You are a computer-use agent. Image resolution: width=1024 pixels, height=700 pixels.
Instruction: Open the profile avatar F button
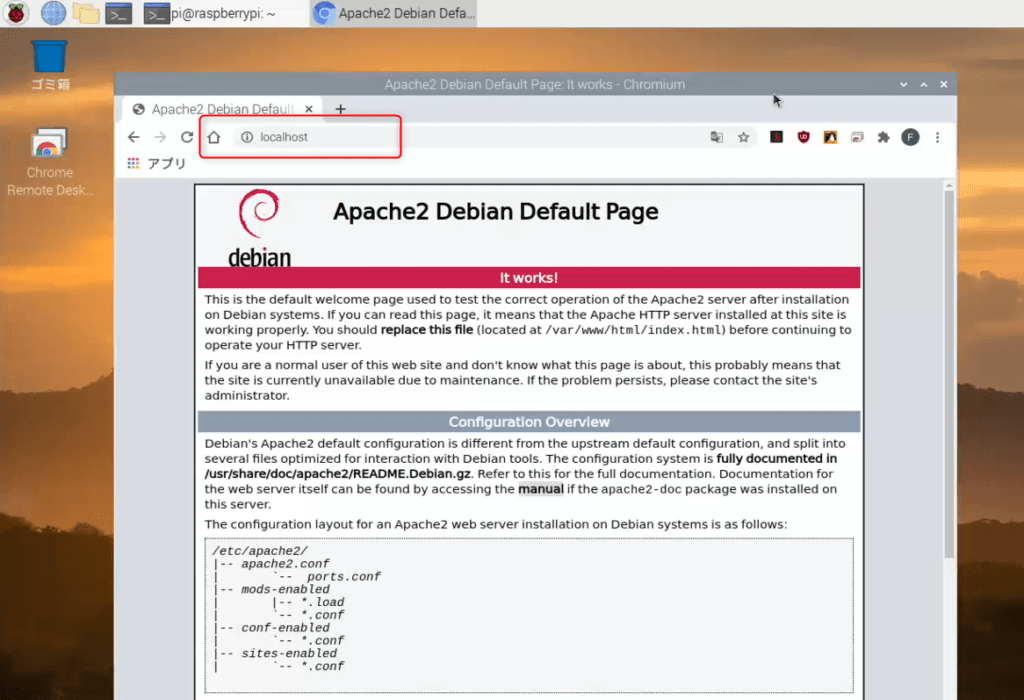tap(910, 137)
